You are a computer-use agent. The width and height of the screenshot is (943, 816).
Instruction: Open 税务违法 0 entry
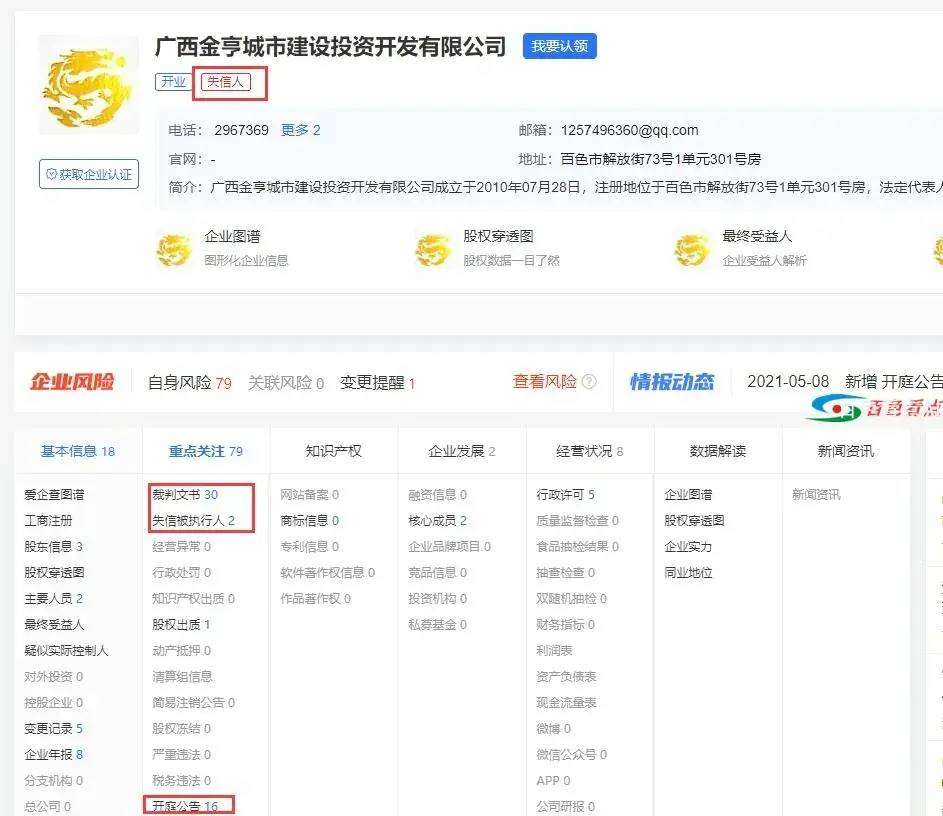click(182, 781)
